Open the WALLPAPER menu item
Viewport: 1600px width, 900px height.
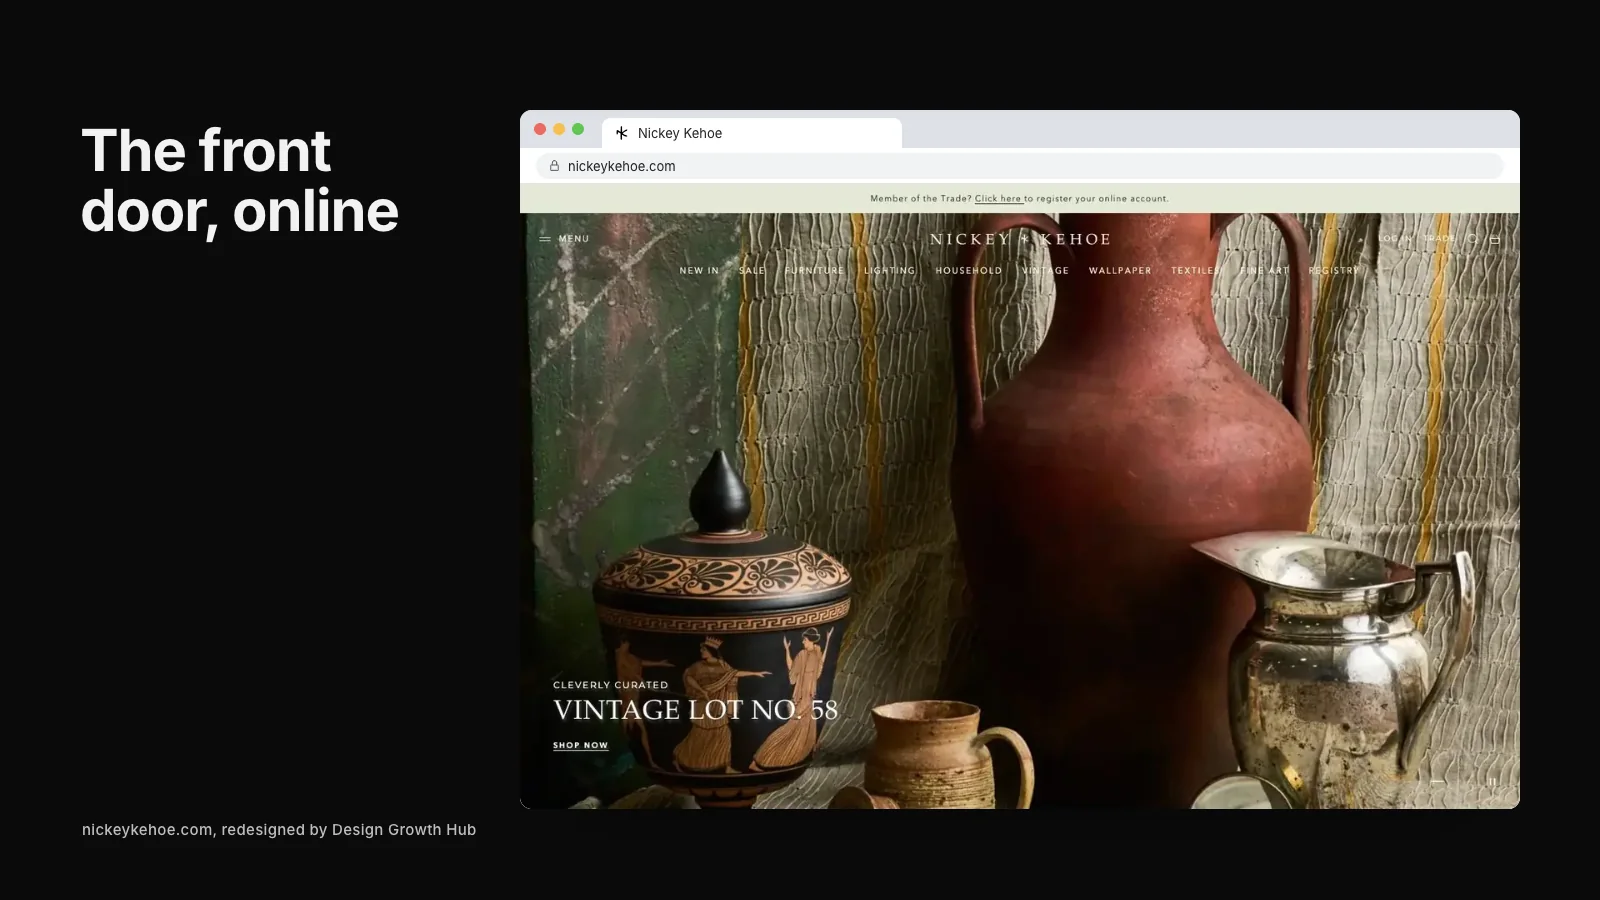click(x=1120, y=271)
